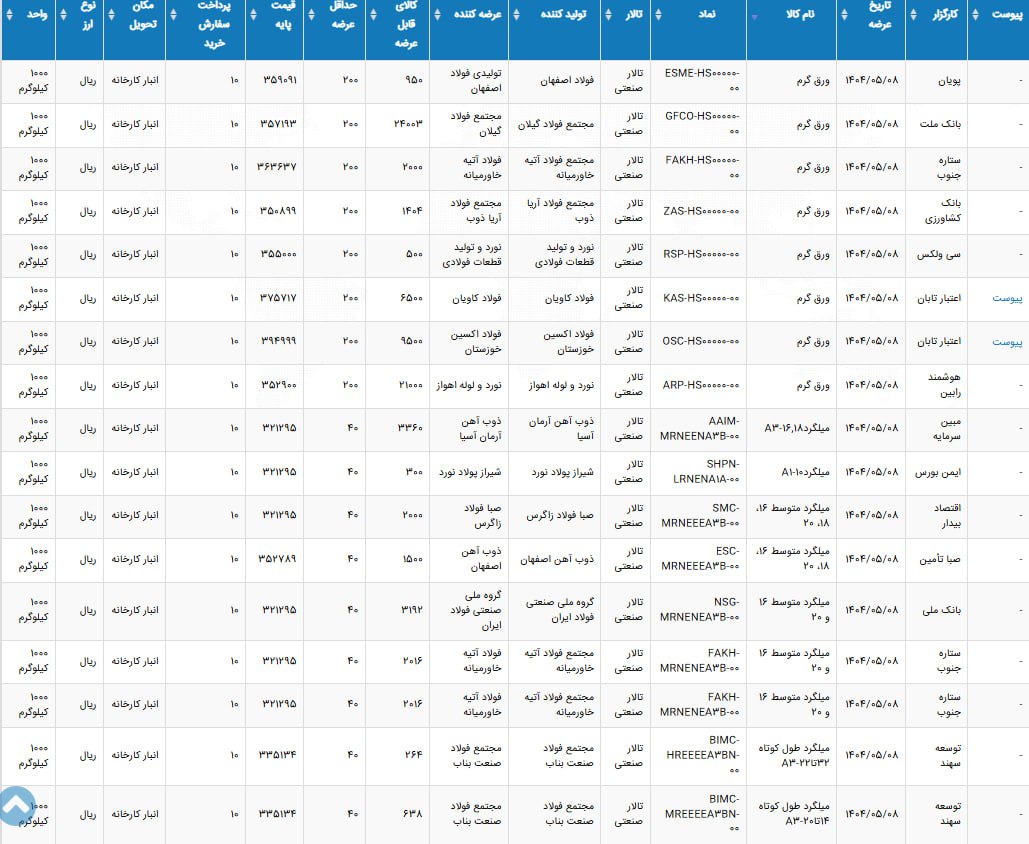Click sort arrow in نام کالا header
Screen dimensions: 1029x844
754,16
